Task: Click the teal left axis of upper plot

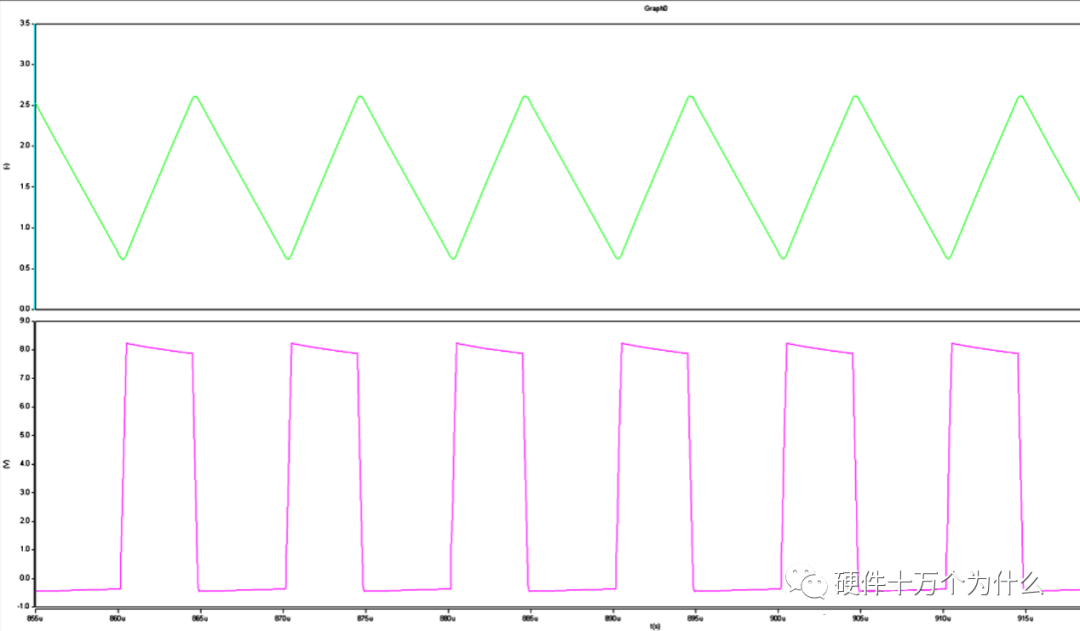Action: tap(35, 166)
